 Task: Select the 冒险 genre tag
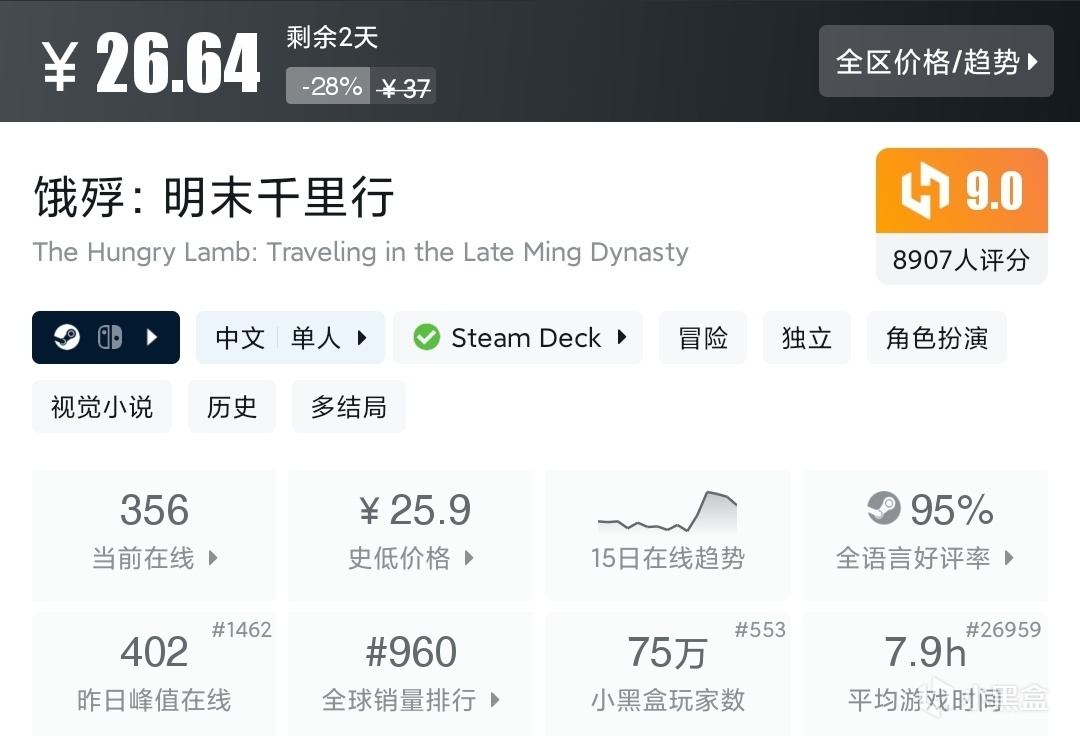(703, 338)
